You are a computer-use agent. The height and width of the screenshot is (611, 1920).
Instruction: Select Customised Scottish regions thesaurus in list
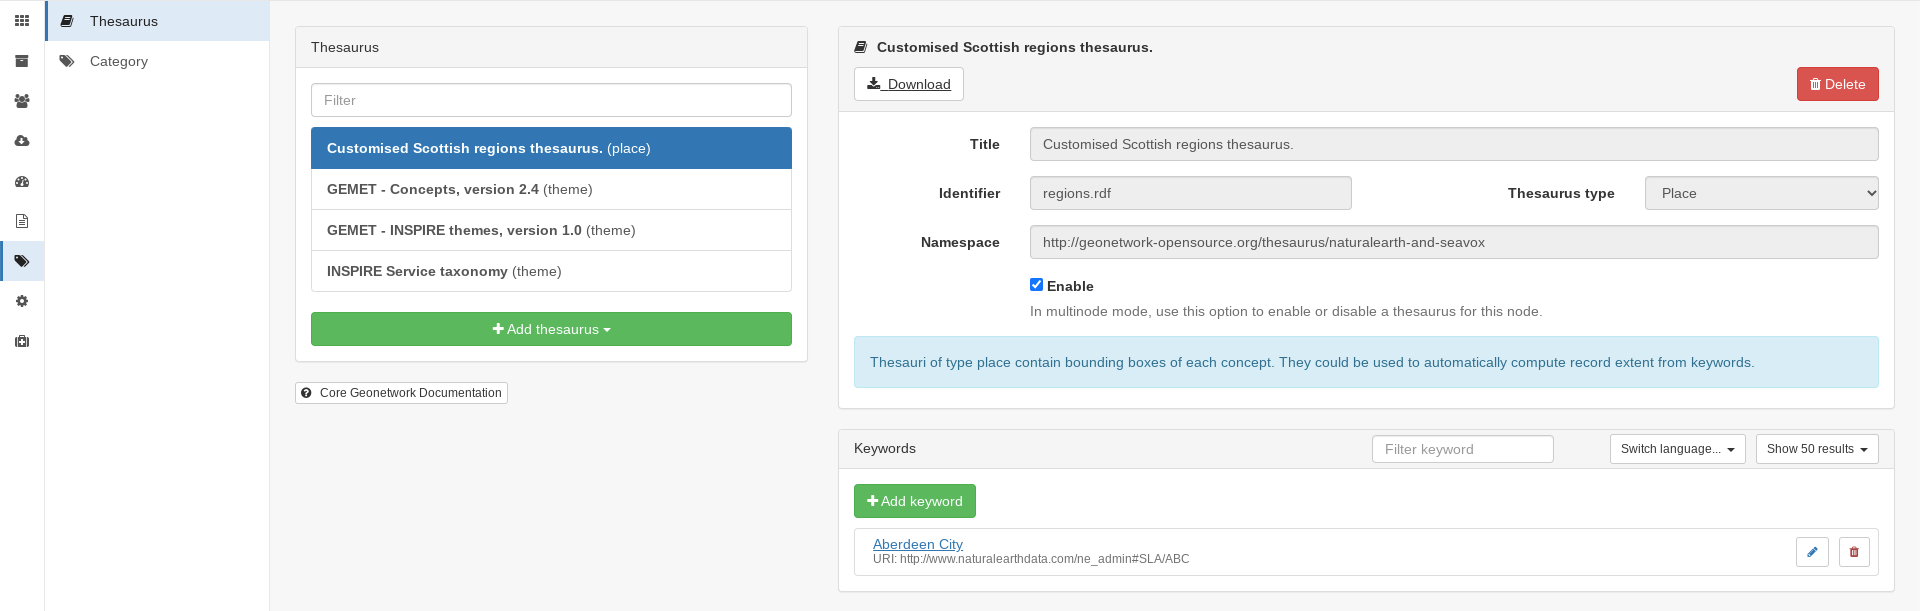tap(551, 148)
